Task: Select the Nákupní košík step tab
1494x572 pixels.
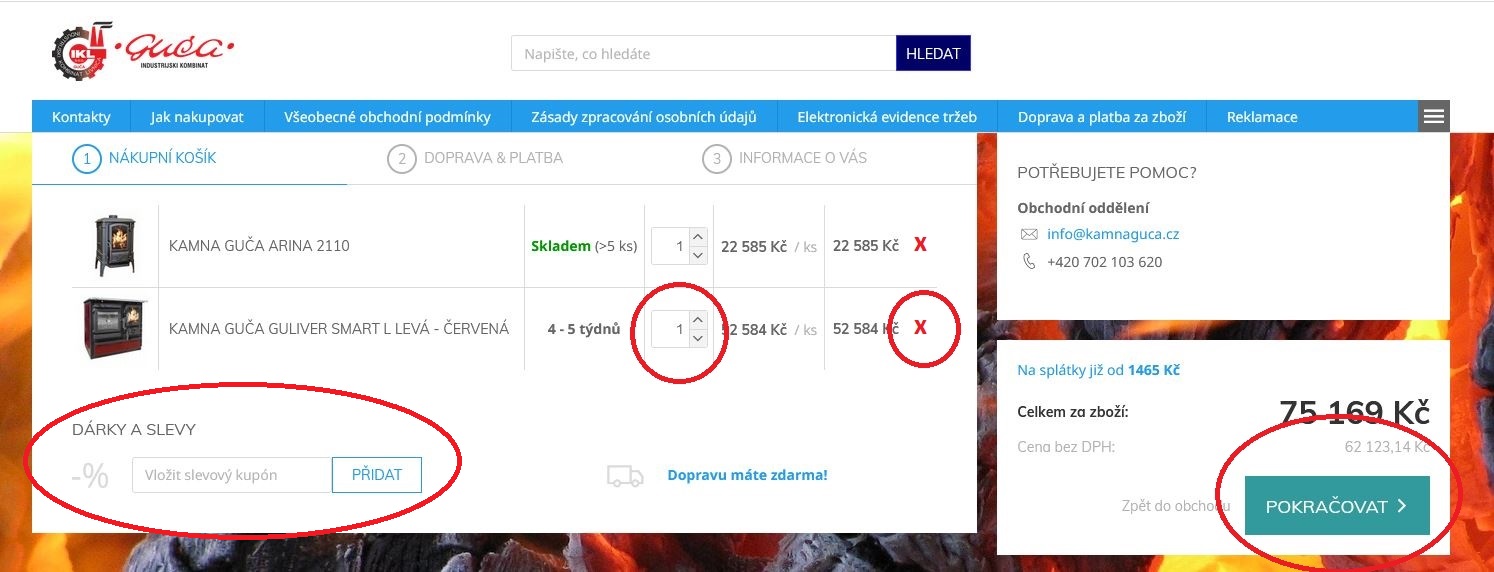Action: [x=145, y=158]
